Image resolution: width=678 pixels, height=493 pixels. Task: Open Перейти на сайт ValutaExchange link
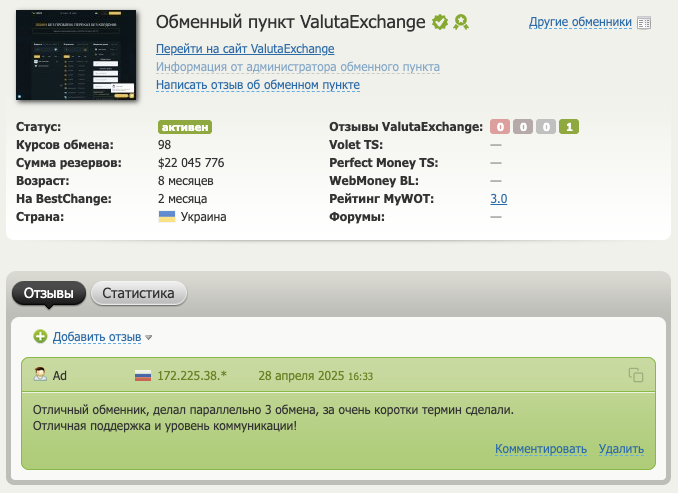(x=245, y=49)
